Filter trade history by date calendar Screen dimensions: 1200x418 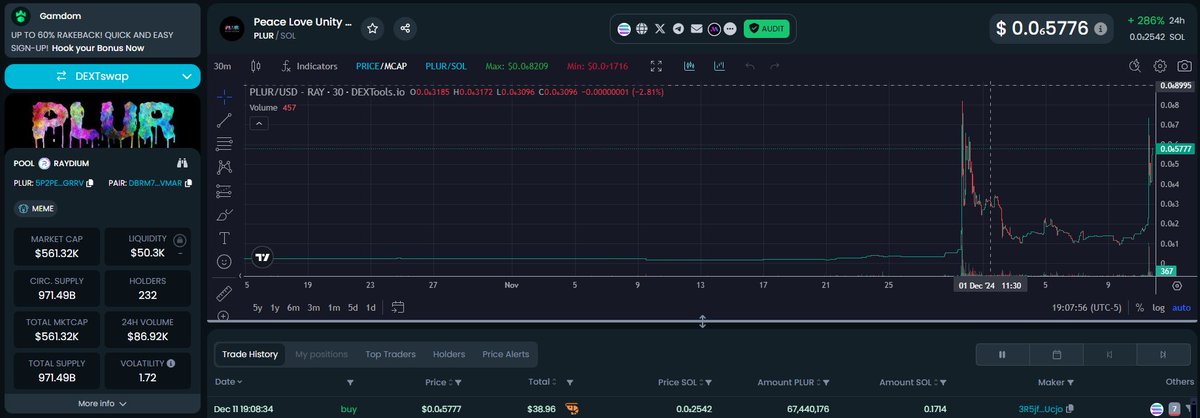[1057, 354]
